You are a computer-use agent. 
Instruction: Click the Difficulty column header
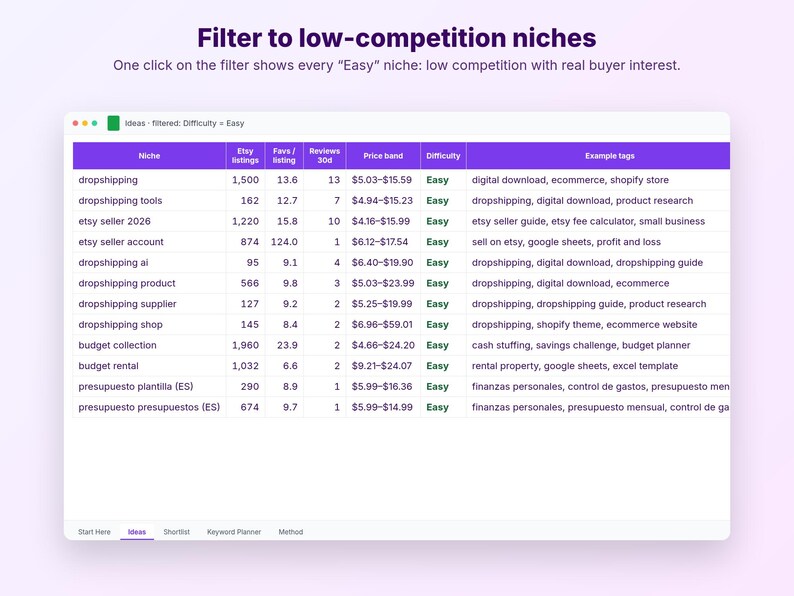[x=443, y=156]
